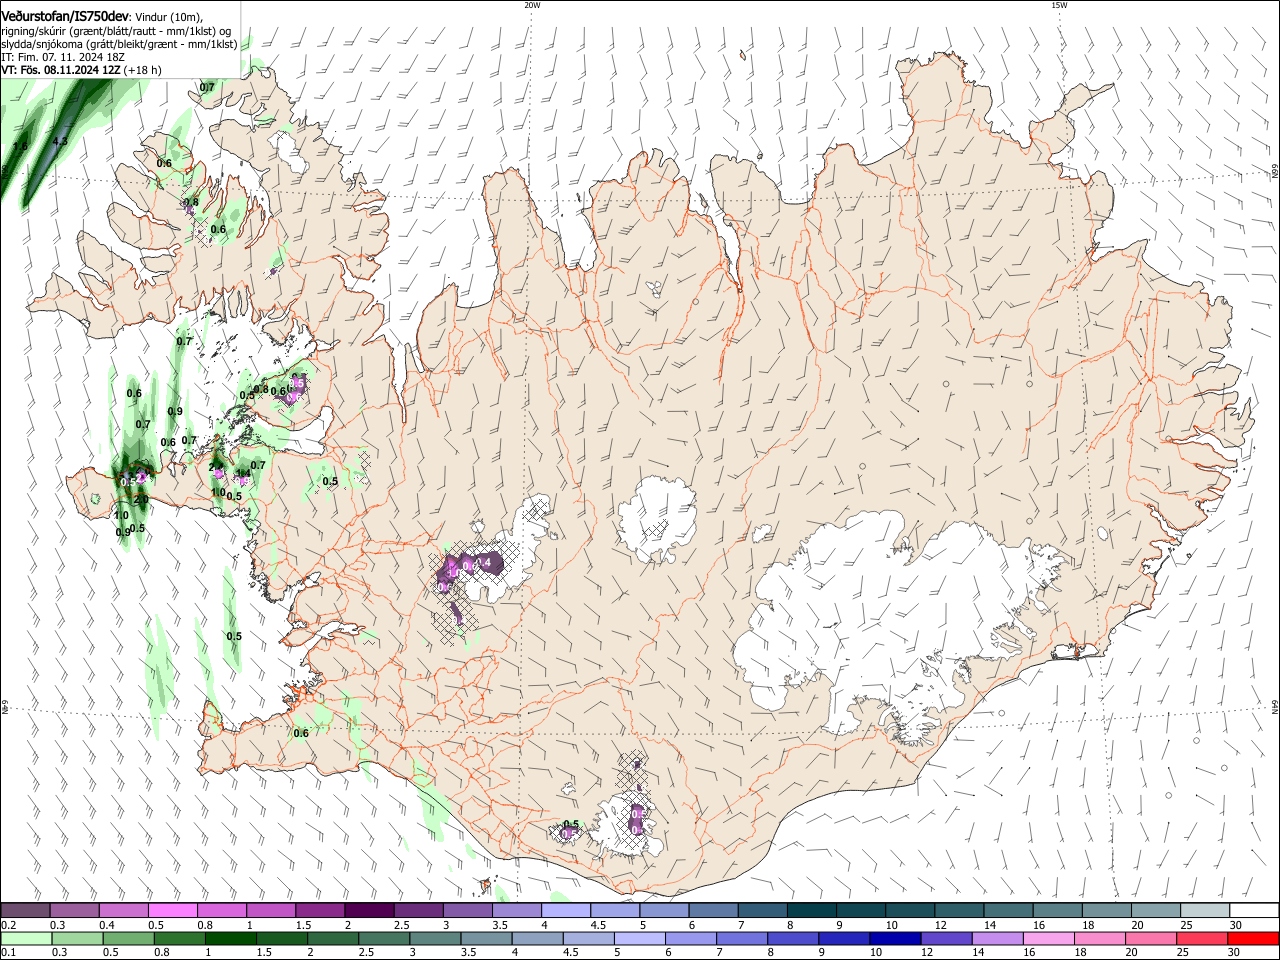The width and height of the screenshot is (1280, 960).
Task: Click the 20W longitude label
Action: coord(532,5)
